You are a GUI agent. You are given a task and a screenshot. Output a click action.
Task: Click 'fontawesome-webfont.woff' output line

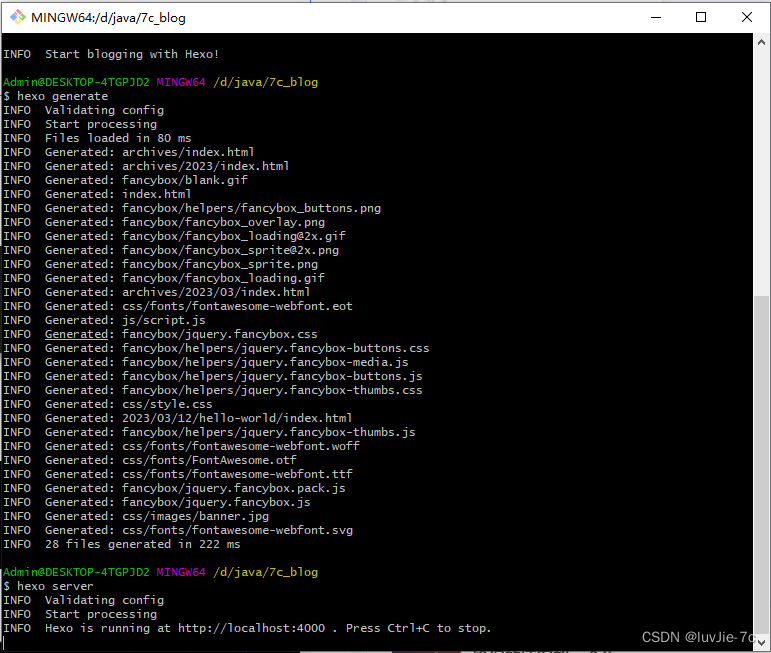click(181, 446)
